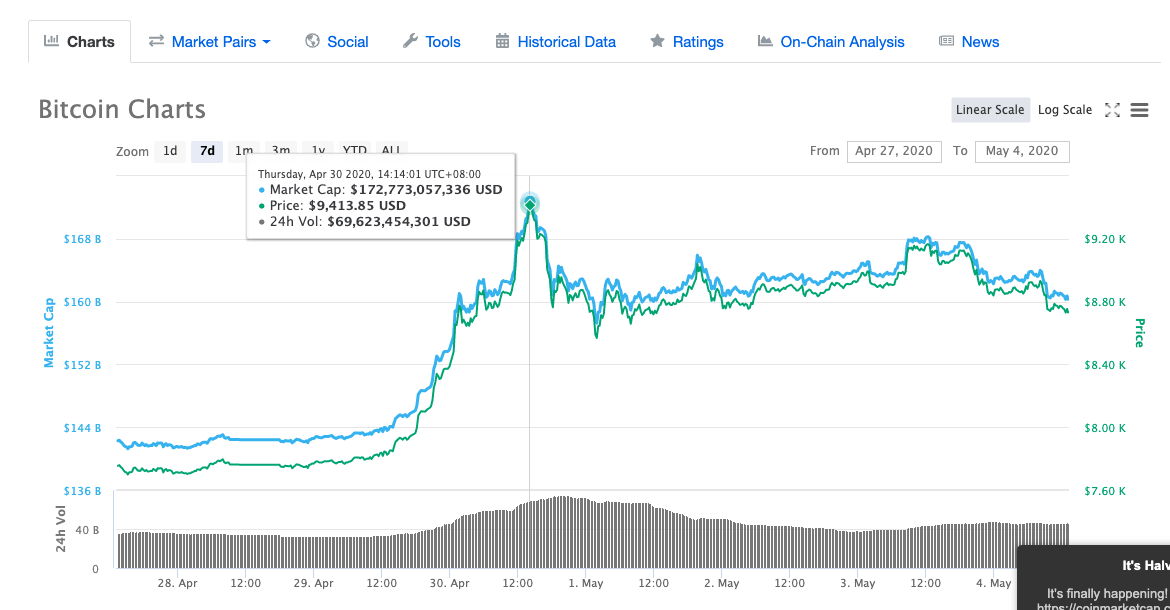Click the green diamond marker at price peak
The height and width of the screenshot is (610, 1170).
point(530,204)
